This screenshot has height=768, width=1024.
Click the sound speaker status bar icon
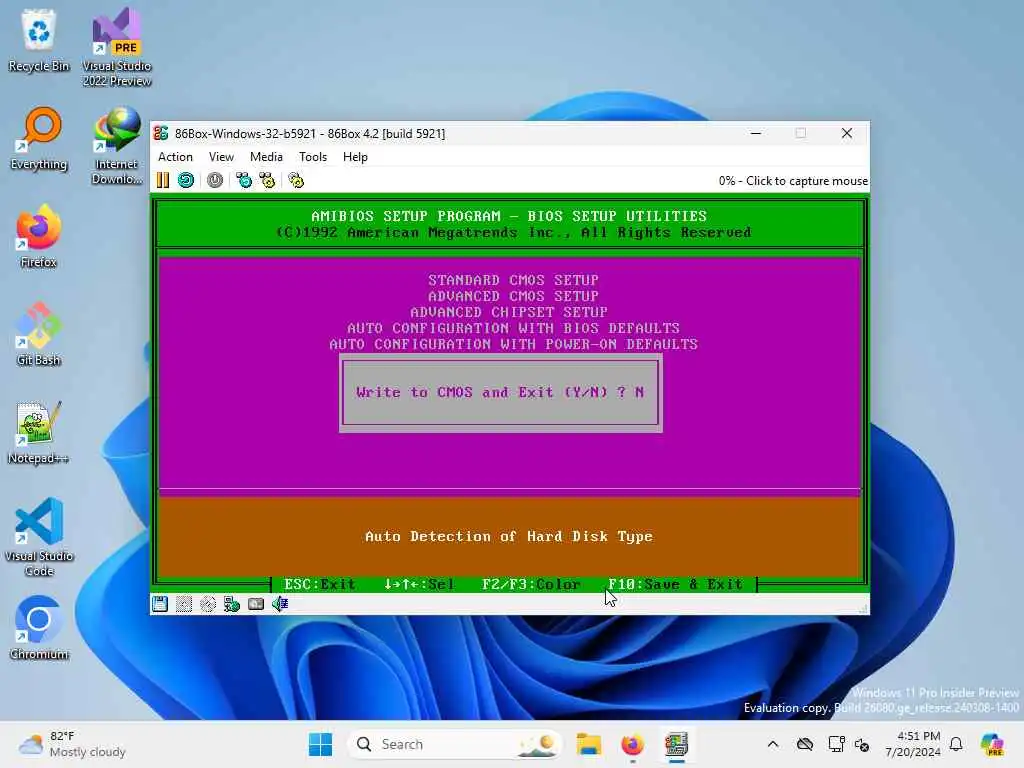[280, 604]
